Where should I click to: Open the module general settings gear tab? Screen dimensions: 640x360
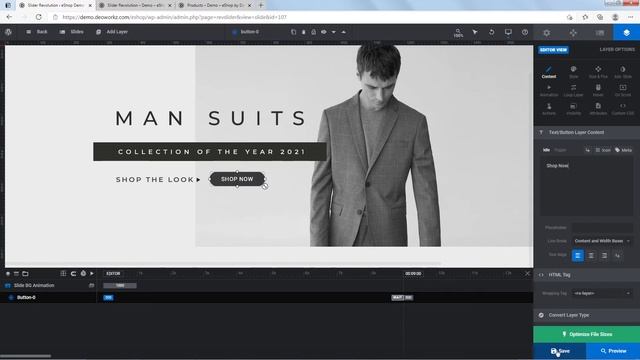547,33
